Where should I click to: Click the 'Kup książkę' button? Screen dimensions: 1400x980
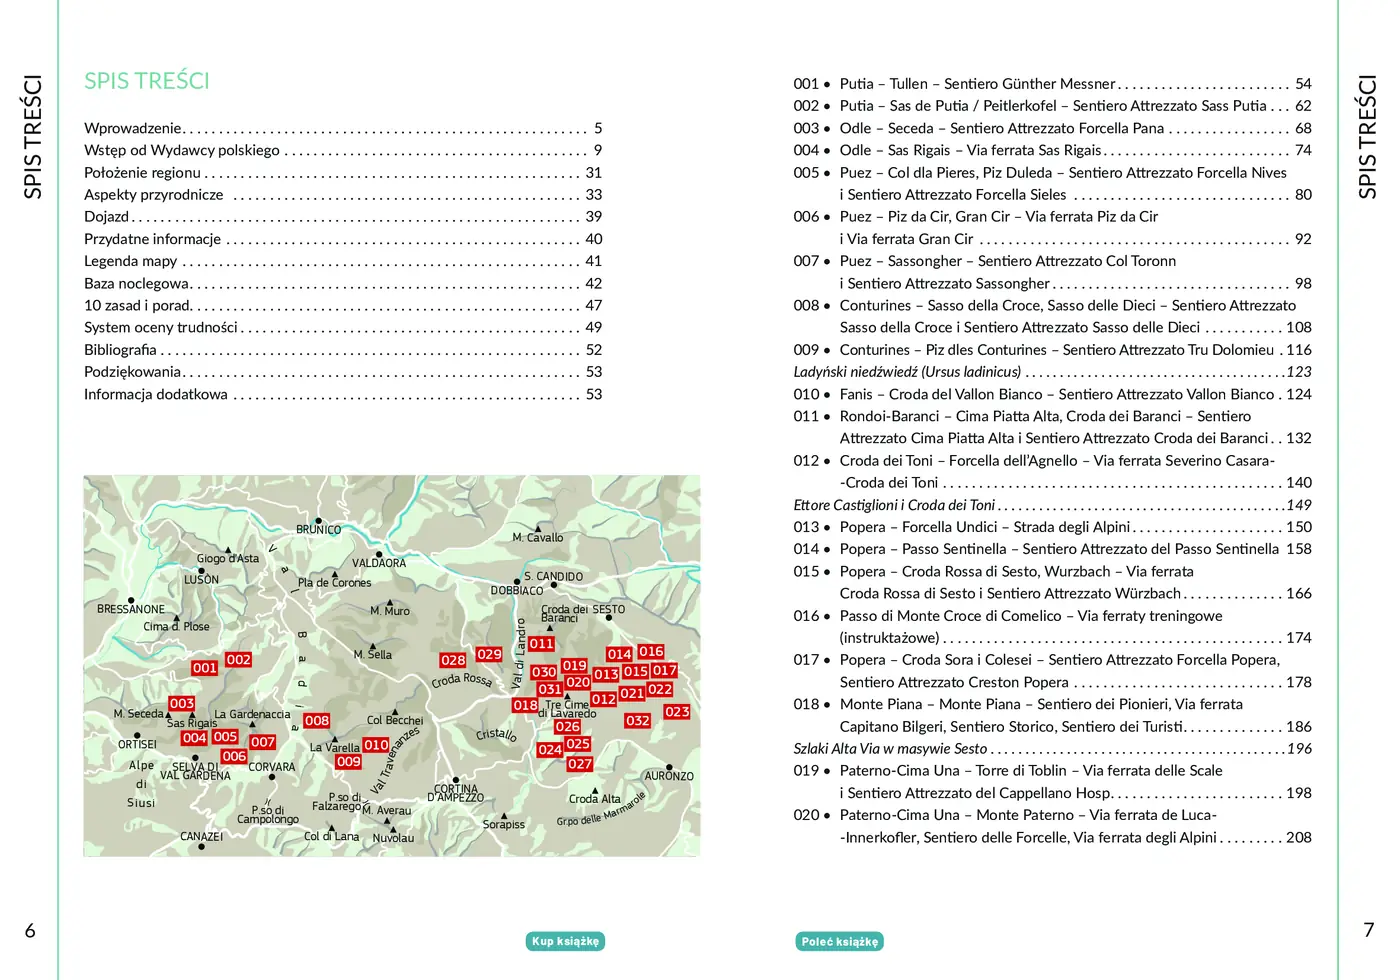pyautogui.click(x=565, y=941)
